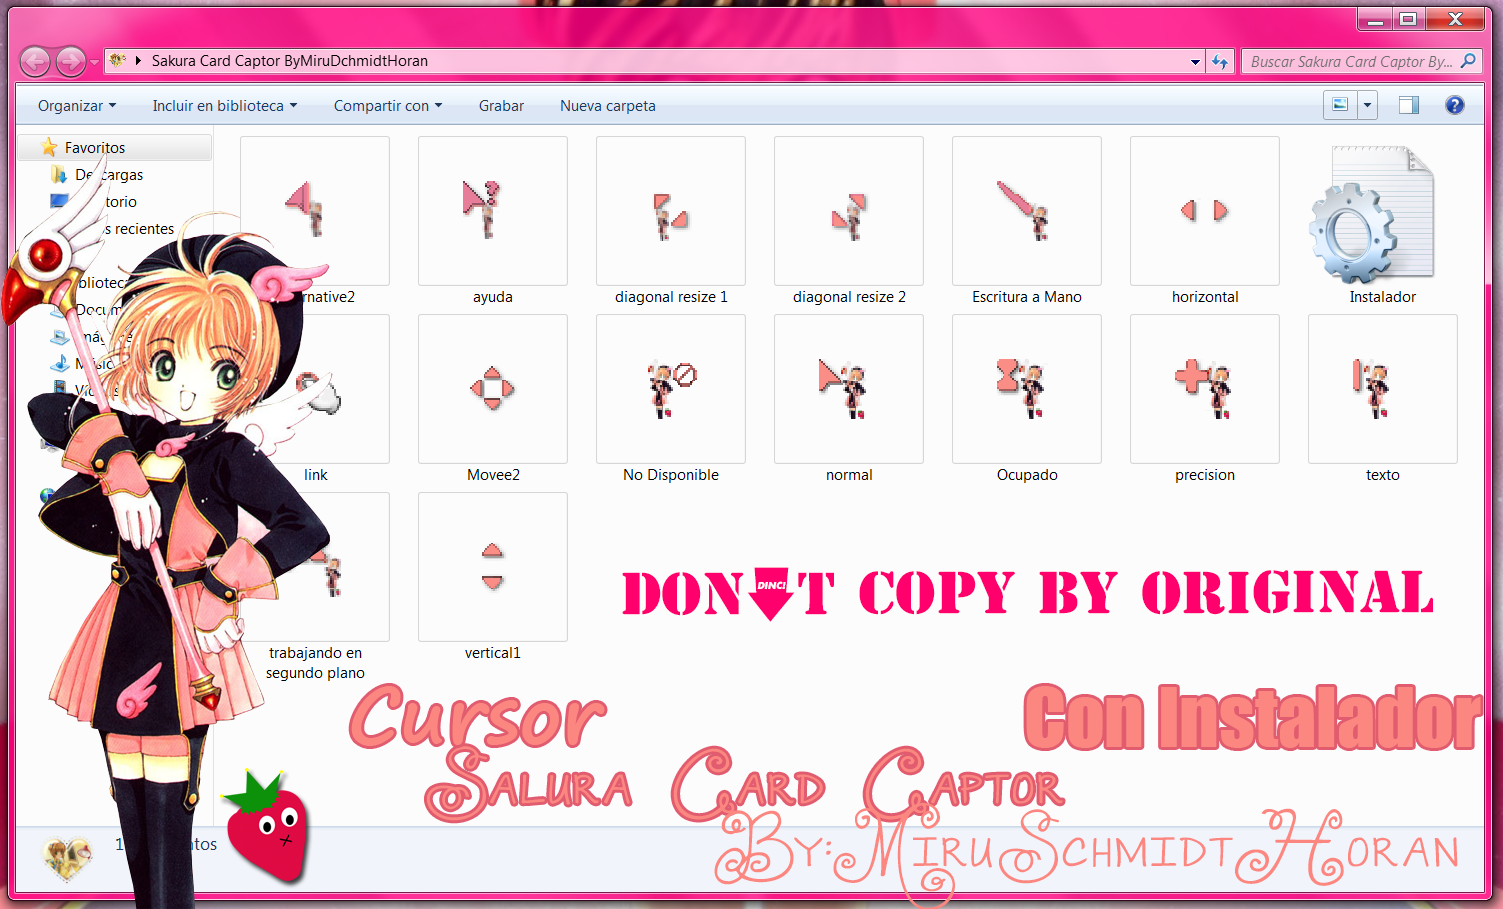Click the back navigation arrow
The image size is (1503, 909).
click(35, 61)
